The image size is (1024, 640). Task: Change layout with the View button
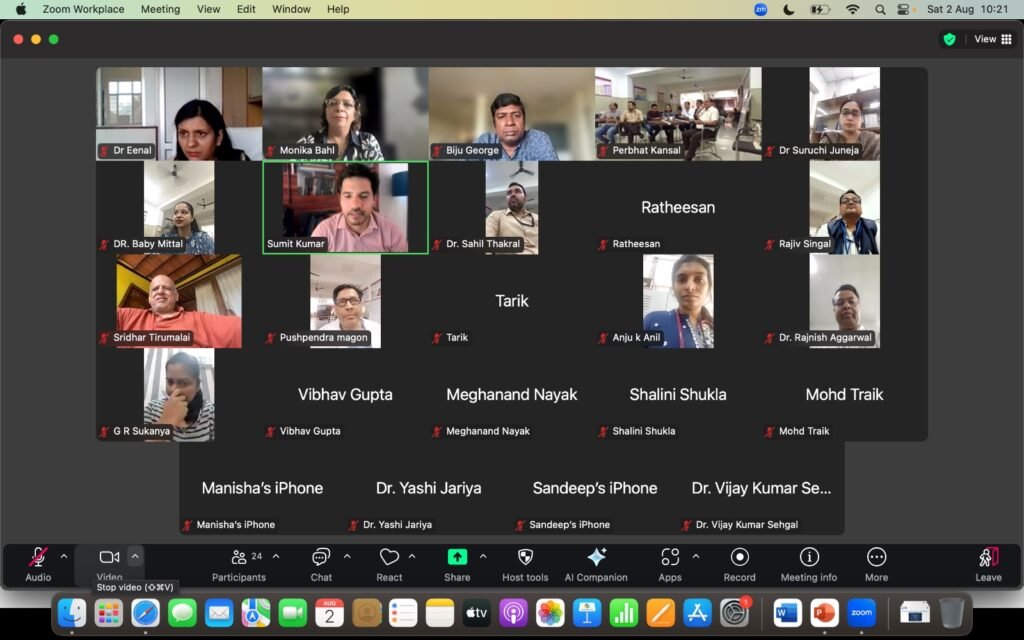[993, 39]
